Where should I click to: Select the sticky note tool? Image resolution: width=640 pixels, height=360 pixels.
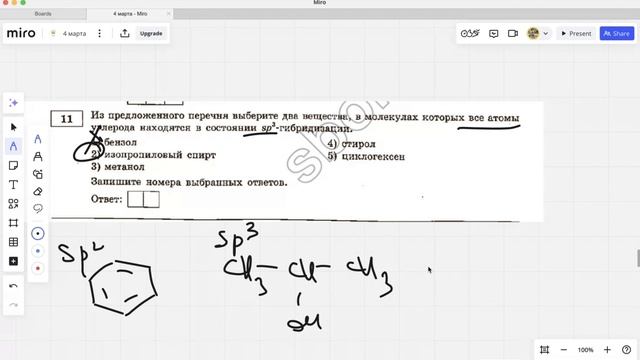[13, 165]
